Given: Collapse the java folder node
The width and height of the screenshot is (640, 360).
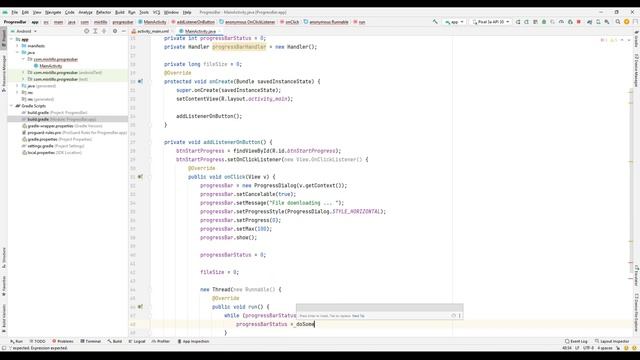Looking at the screenshot, I should tap(18, 53).
